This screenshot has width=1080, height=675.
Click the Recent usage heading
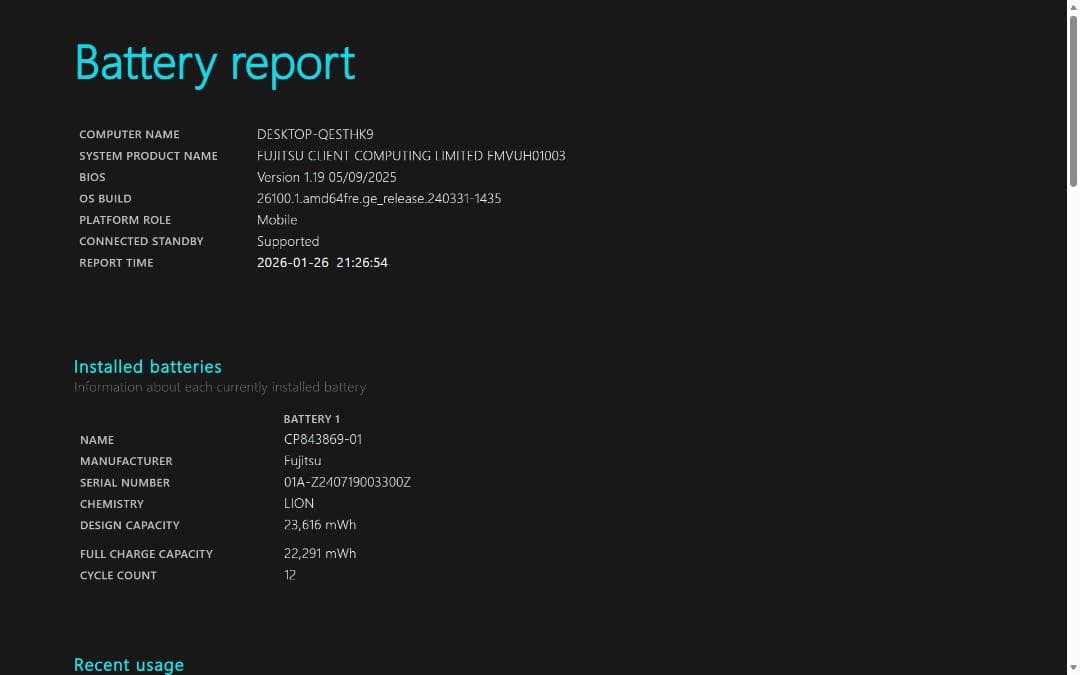coord(129,665)
